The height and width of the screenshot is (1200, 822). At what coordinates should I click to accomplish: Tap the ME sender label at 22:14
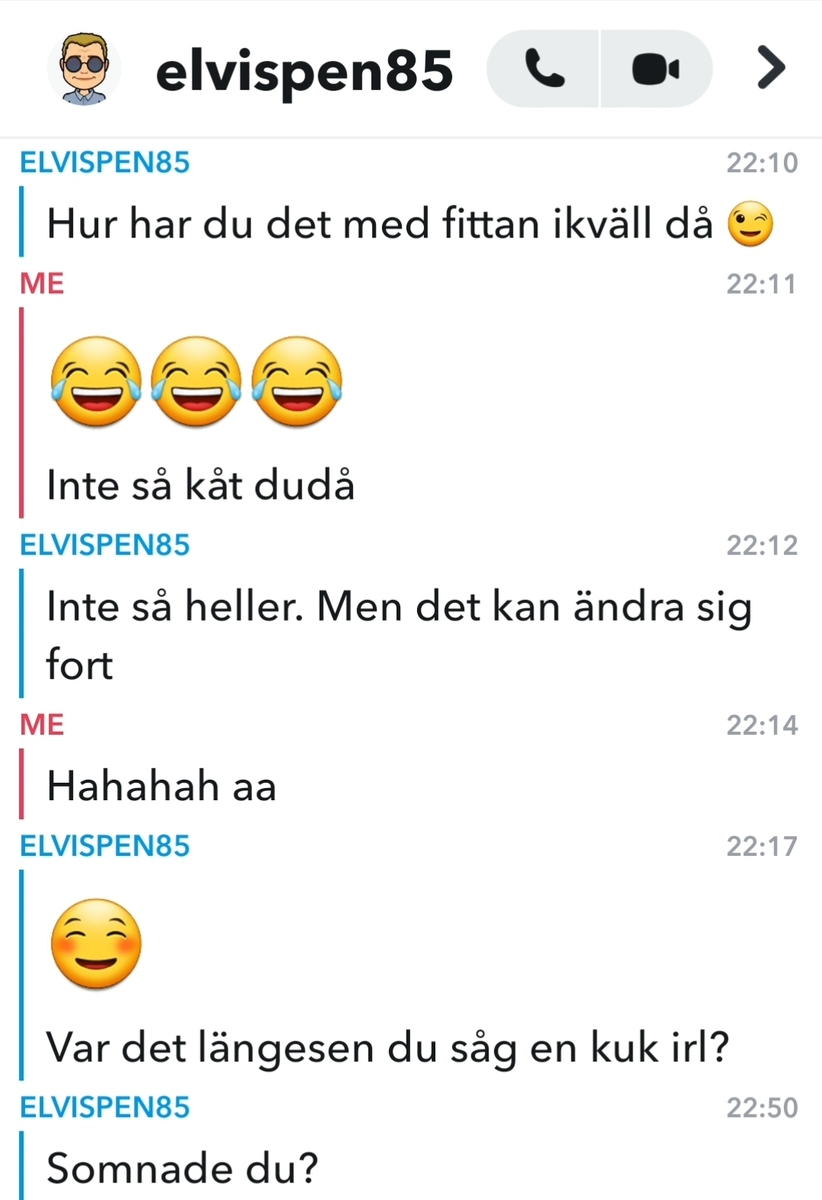42,725
